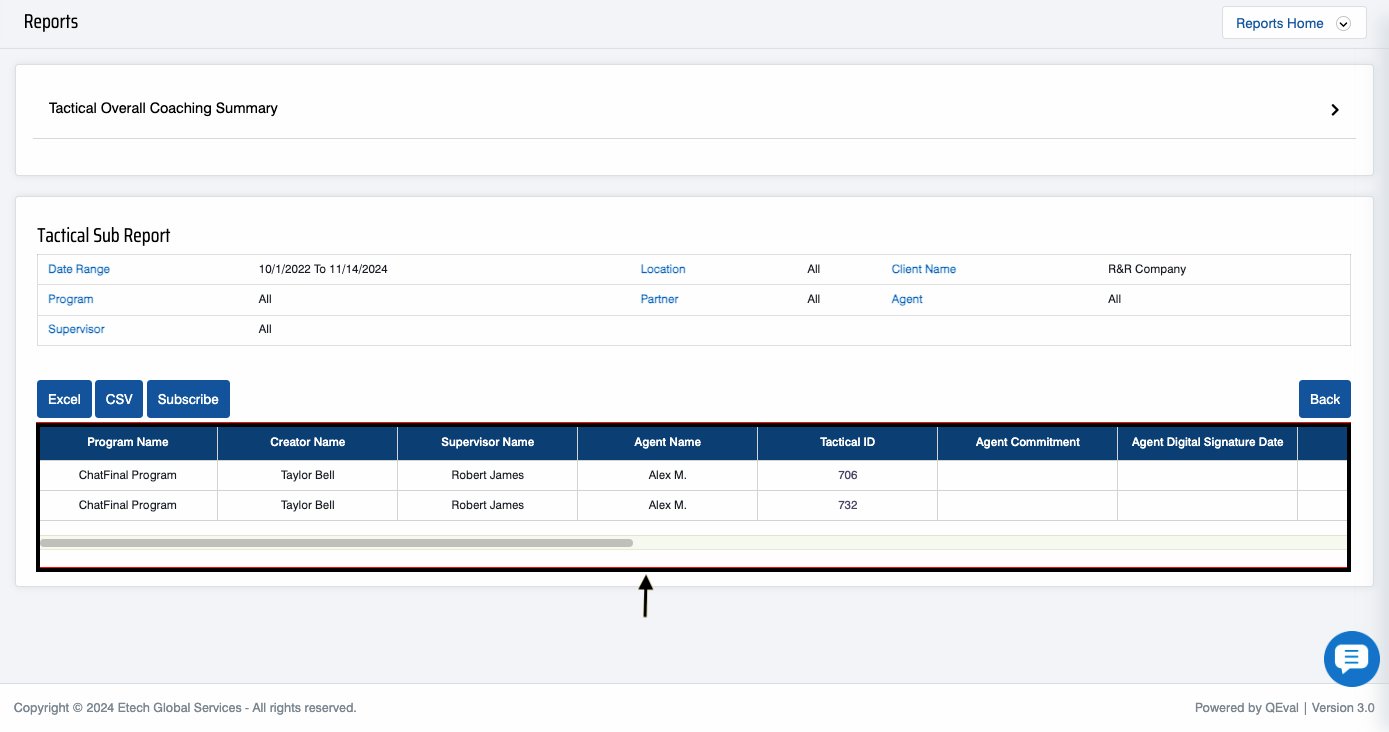Export the report using the Excel button
1389x732 pixels.
tap(64, 399)
